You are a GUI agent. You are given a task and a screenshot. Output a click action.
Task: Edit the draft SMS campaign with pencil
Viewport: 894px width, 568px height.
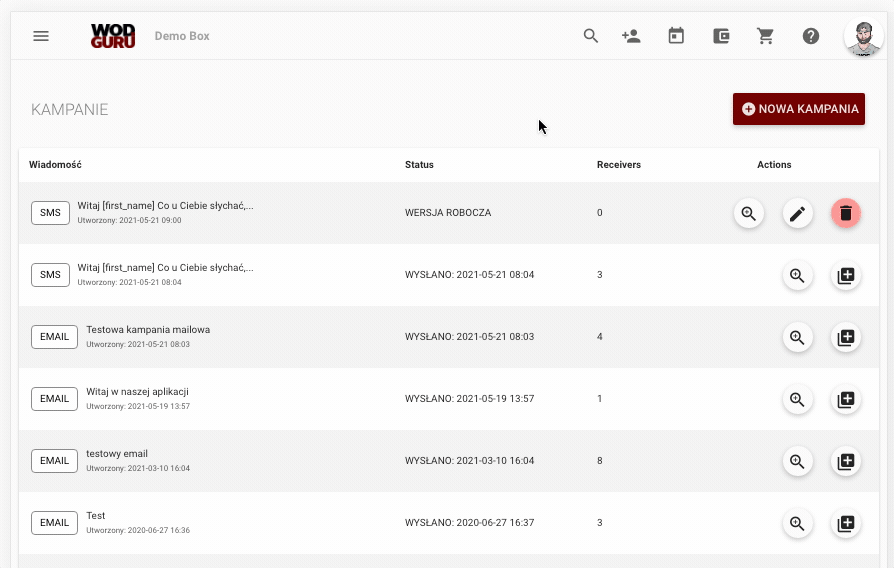[x=797, y=213]
